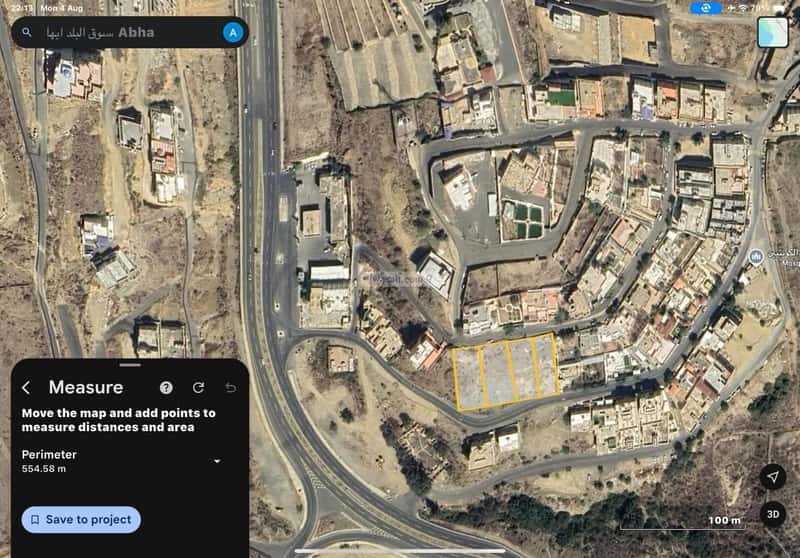The width and height of the screenshot is (800, 558).
Task: Open the Measure help question mark
Action: [x=166, y=388]
